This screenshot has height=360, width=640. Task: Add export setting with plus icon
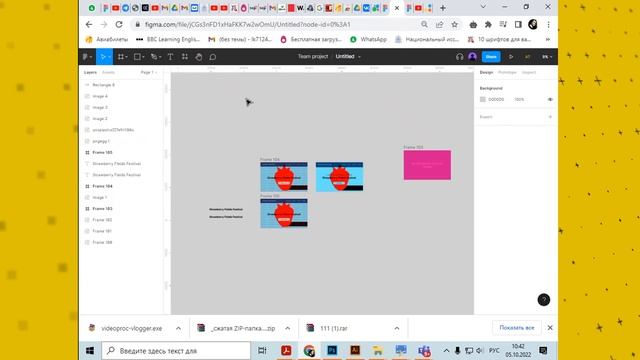[550, 117]
